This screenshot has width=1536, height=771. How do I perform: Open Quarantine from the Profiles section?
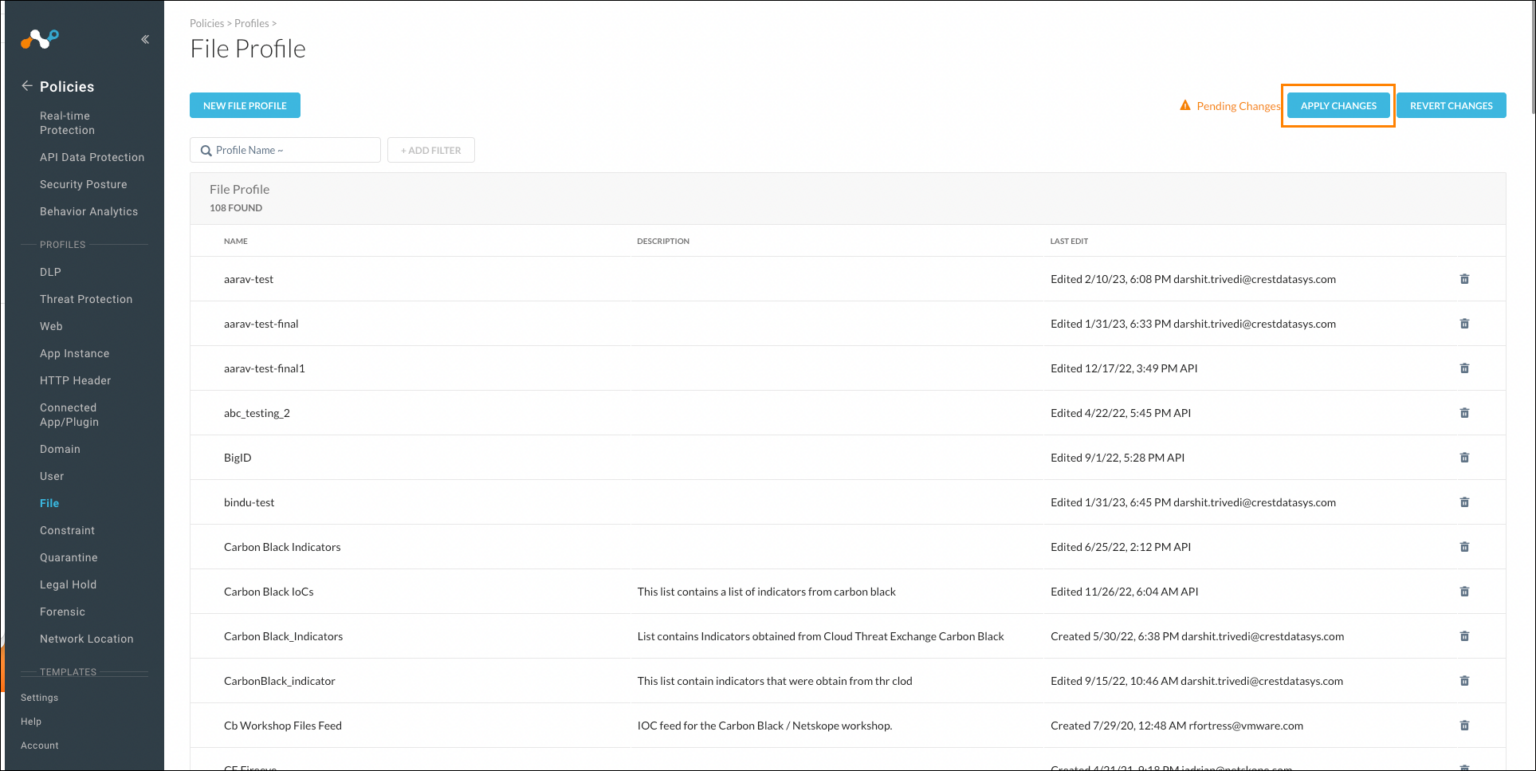click(67, 557)
